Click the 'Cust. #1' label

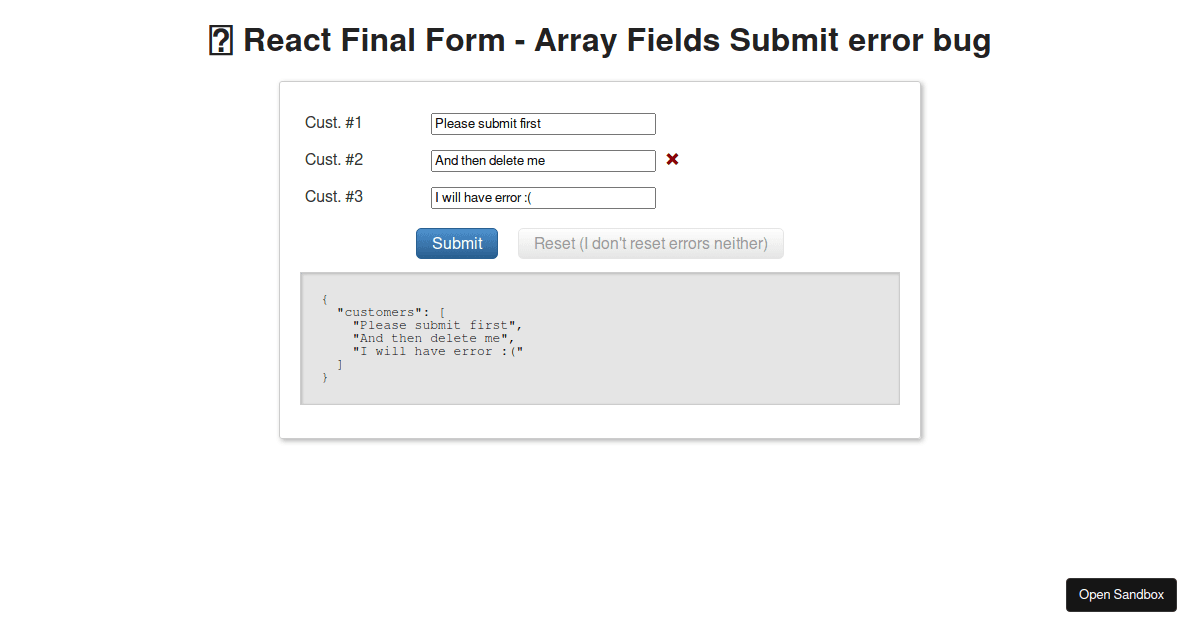click(x=333, y=123)
